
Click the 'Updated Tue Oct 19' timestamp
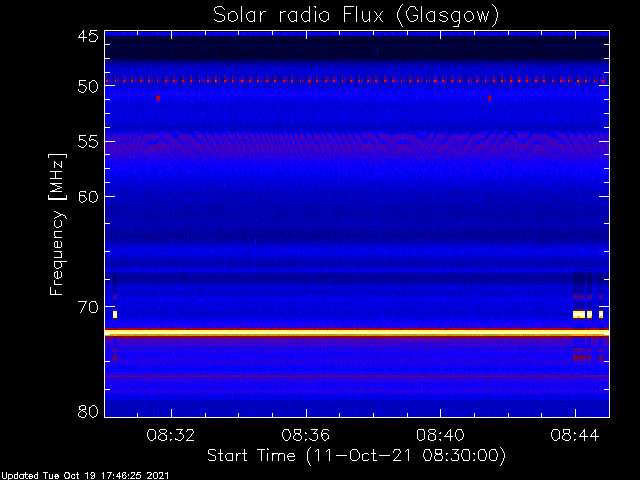pyautogui.click(x=84, y=476)
